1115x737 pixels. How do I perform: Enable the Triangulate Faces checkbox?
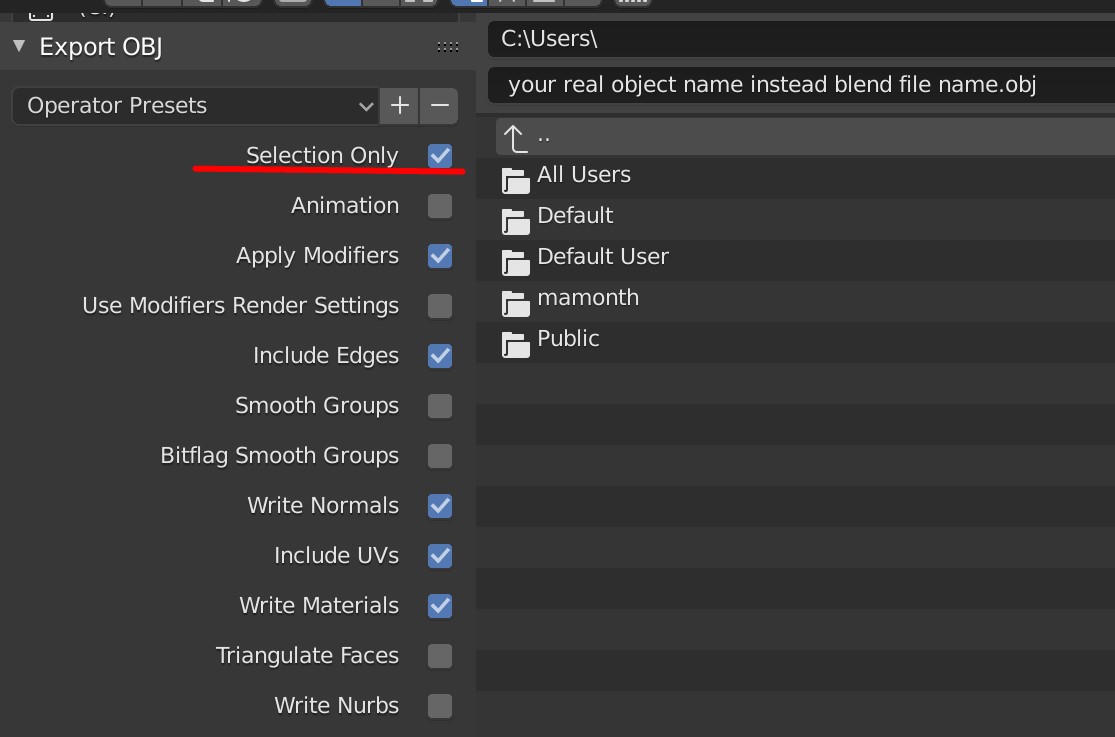(440, 656)
